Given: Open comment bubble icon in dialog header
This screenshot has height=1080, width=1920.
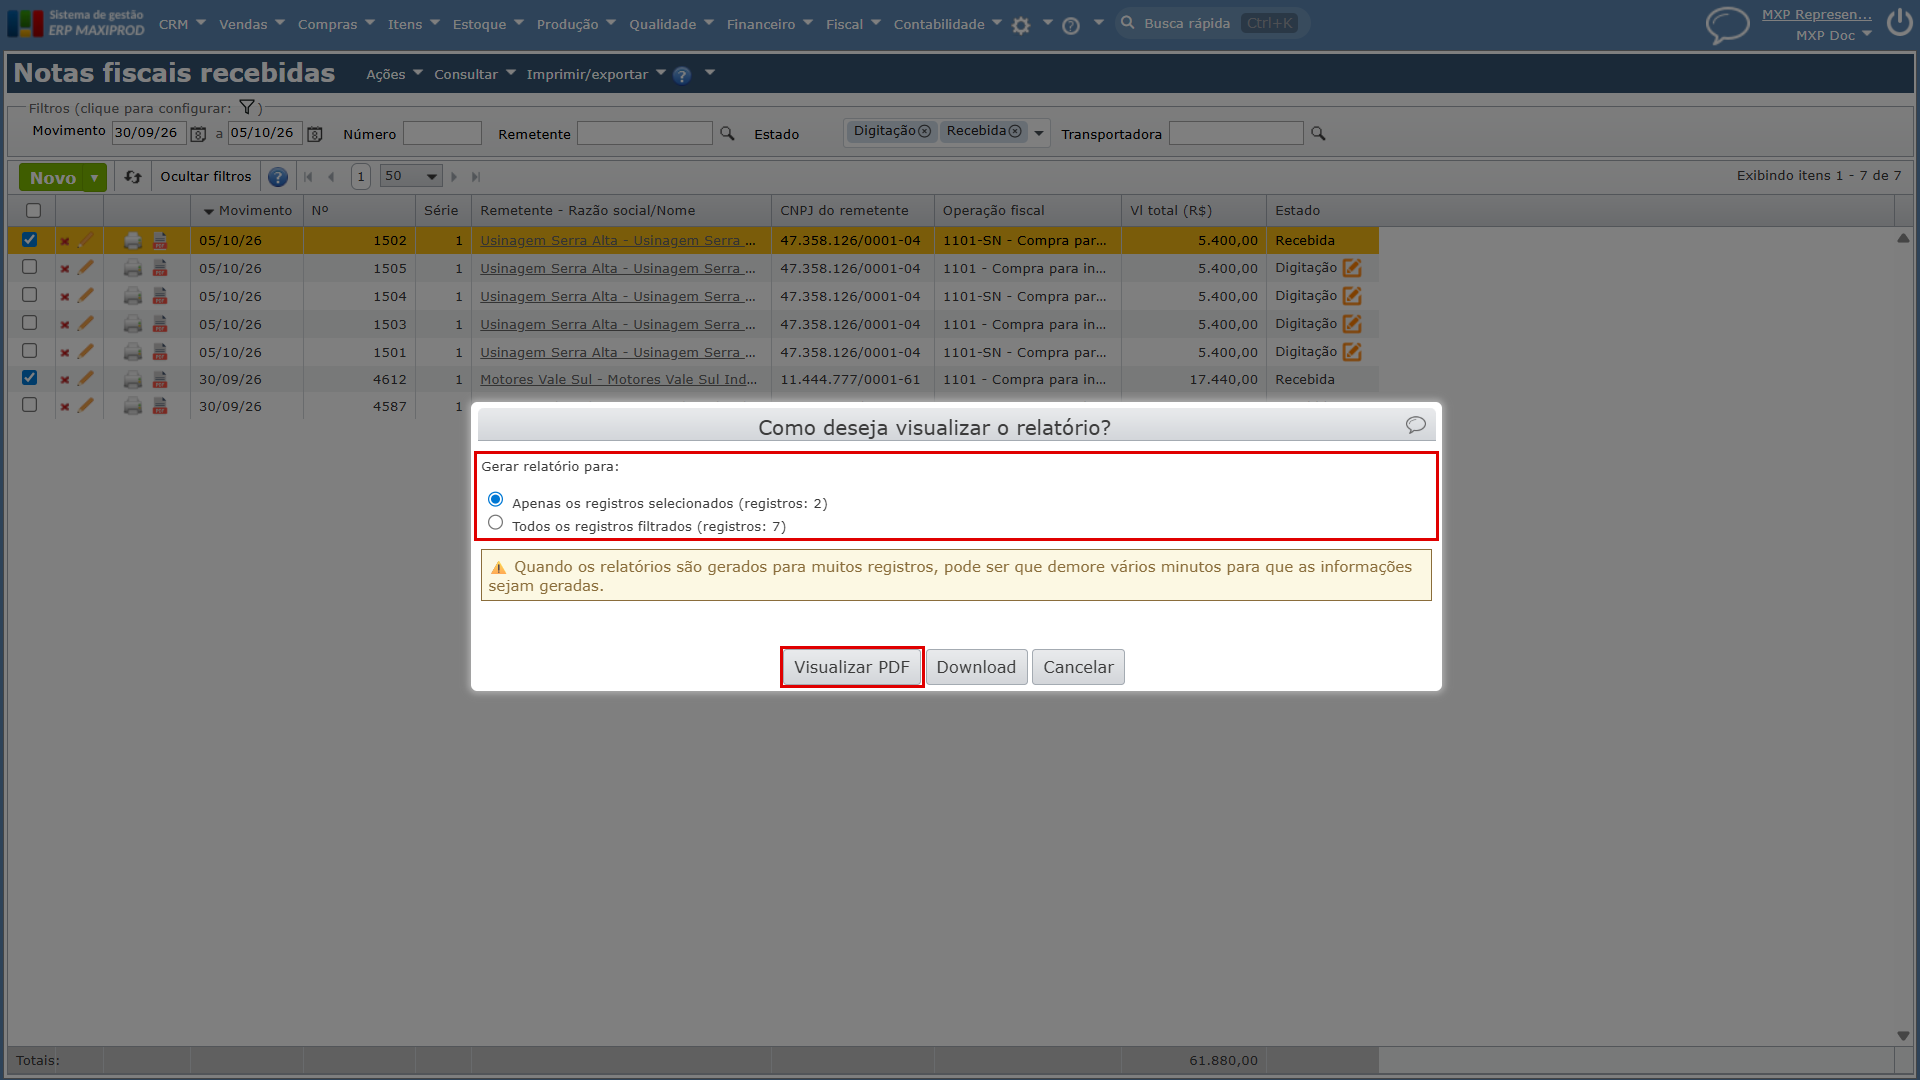Looking at the screenshot, I should click(x=1415, y=425).
